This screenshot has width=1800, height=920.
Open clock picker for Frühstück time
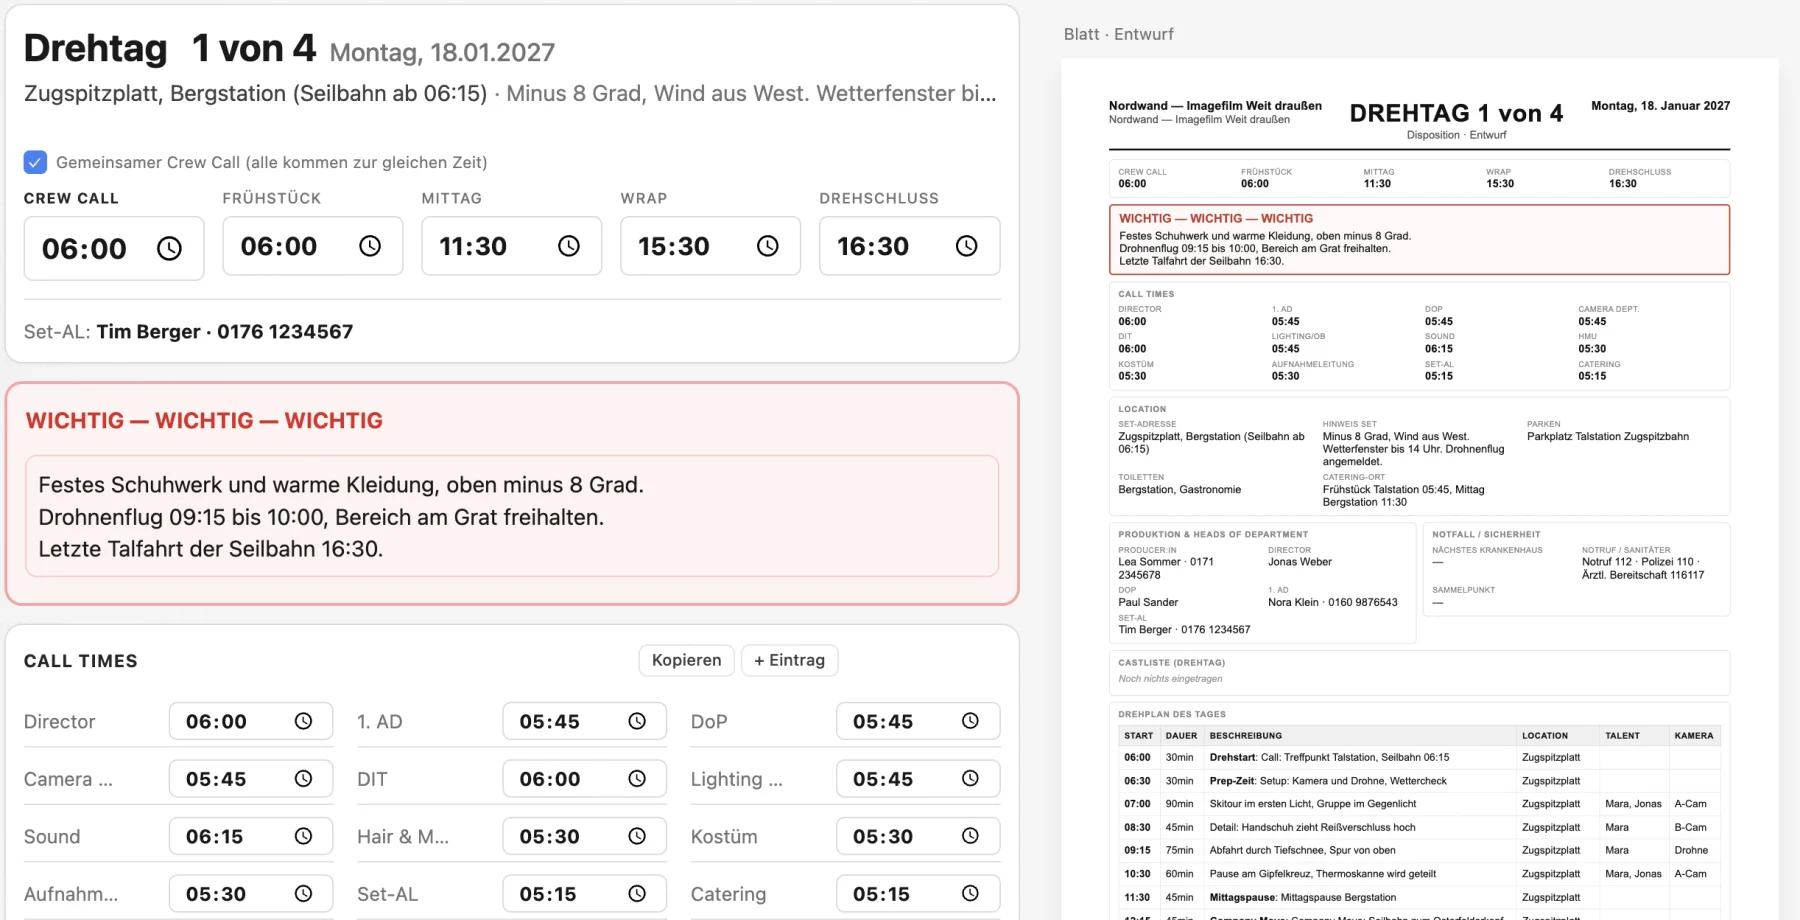(x=370, y=246)
